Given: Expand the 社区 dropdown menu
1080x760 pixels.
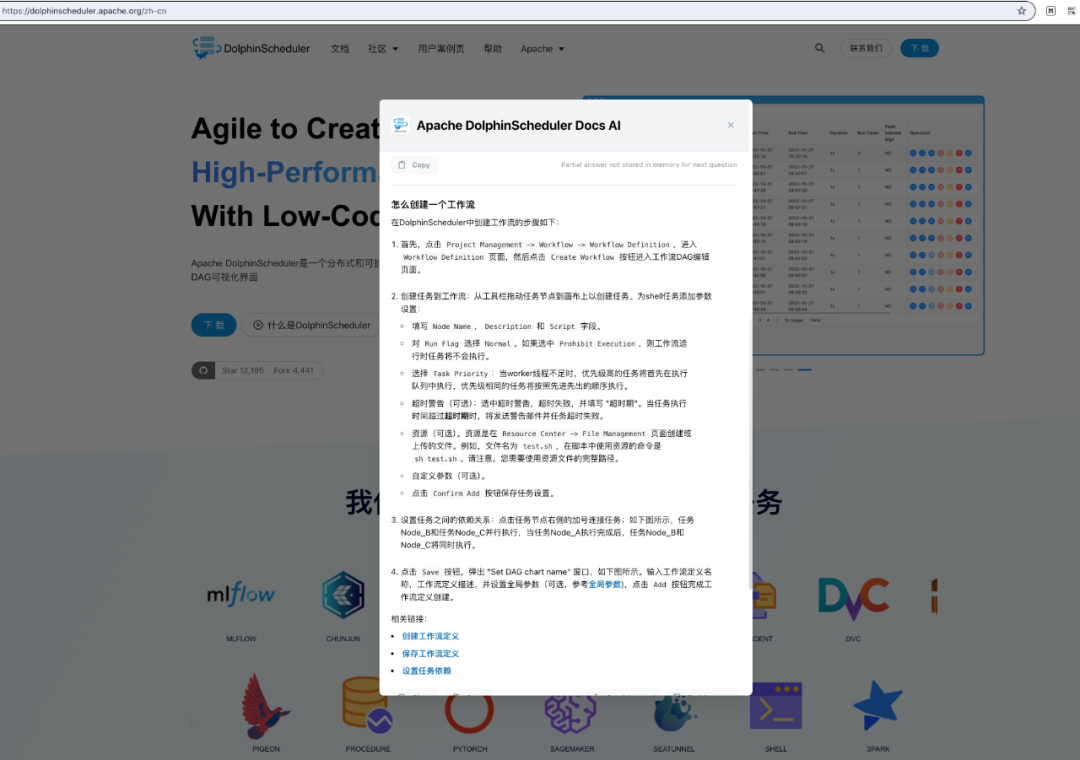Looking at the screenshot, I should (383, 48).
